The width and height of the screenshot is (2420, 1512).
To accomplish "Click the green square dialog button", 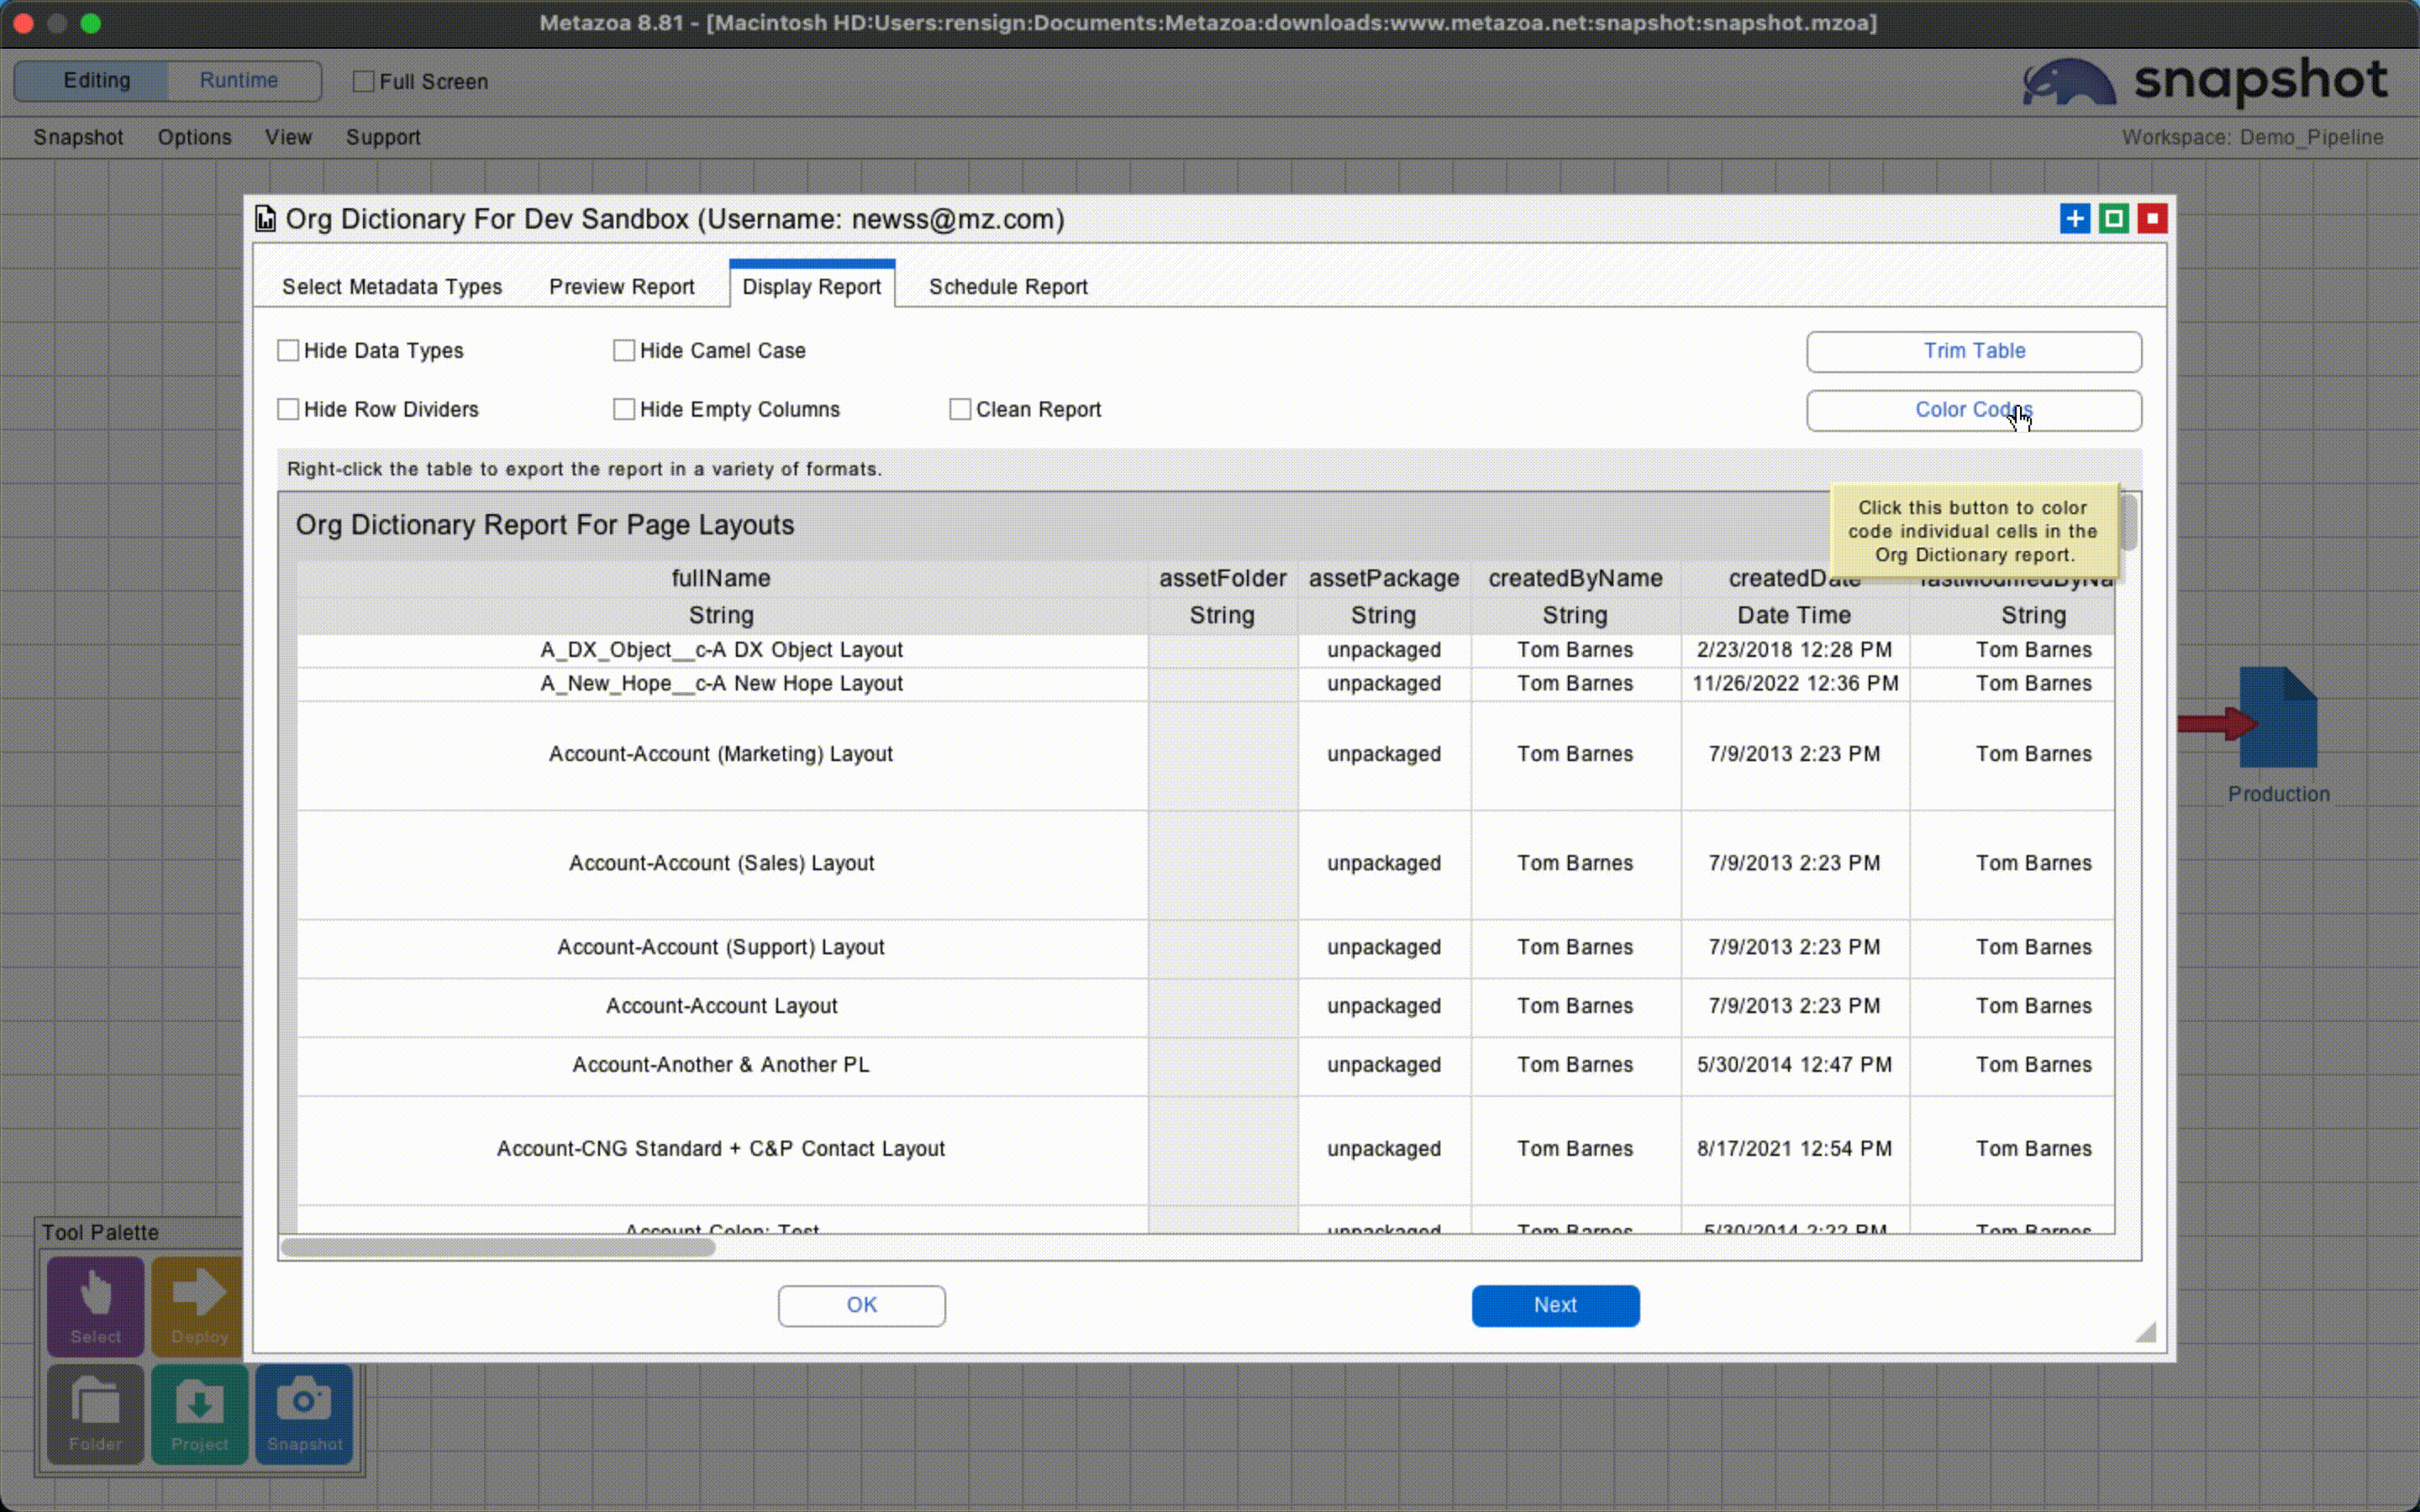I will pos(2114,218).
